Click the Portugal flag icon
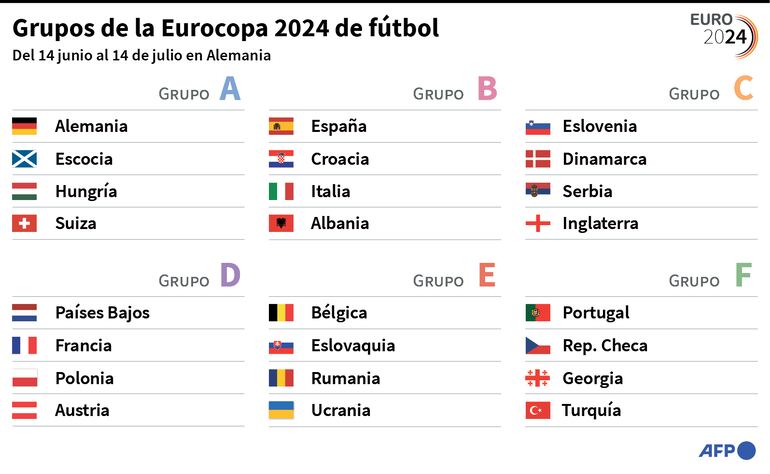 pos(538,313)
